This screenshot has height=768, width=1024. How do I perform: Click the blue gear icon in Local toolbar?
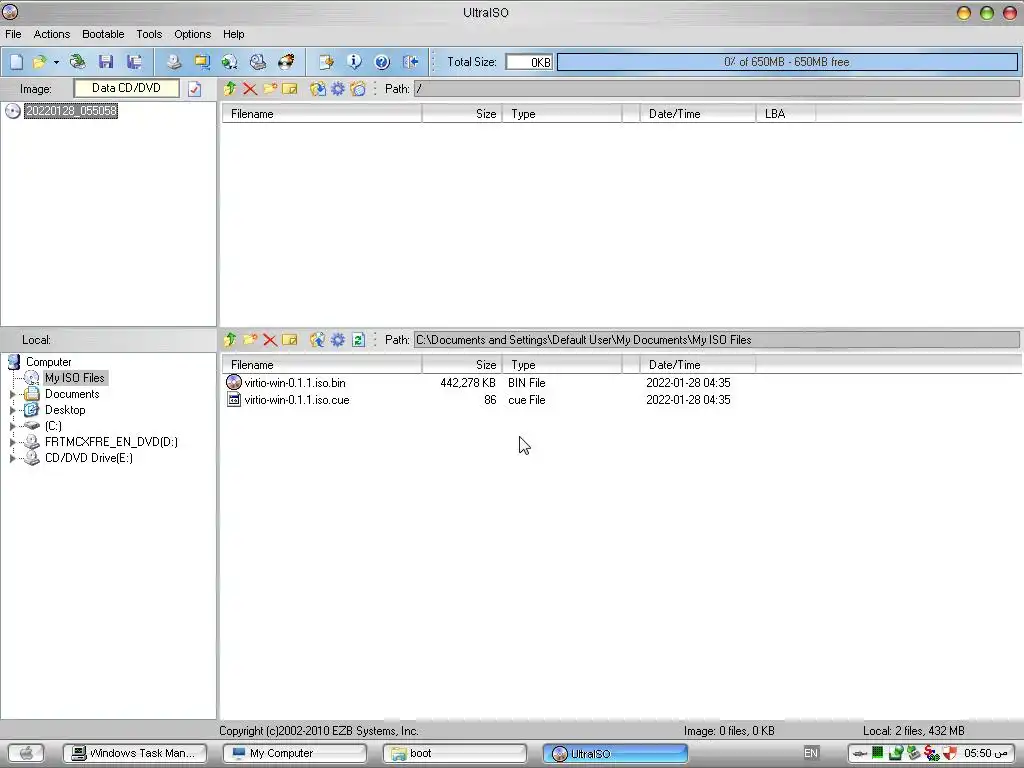(338, 340)
